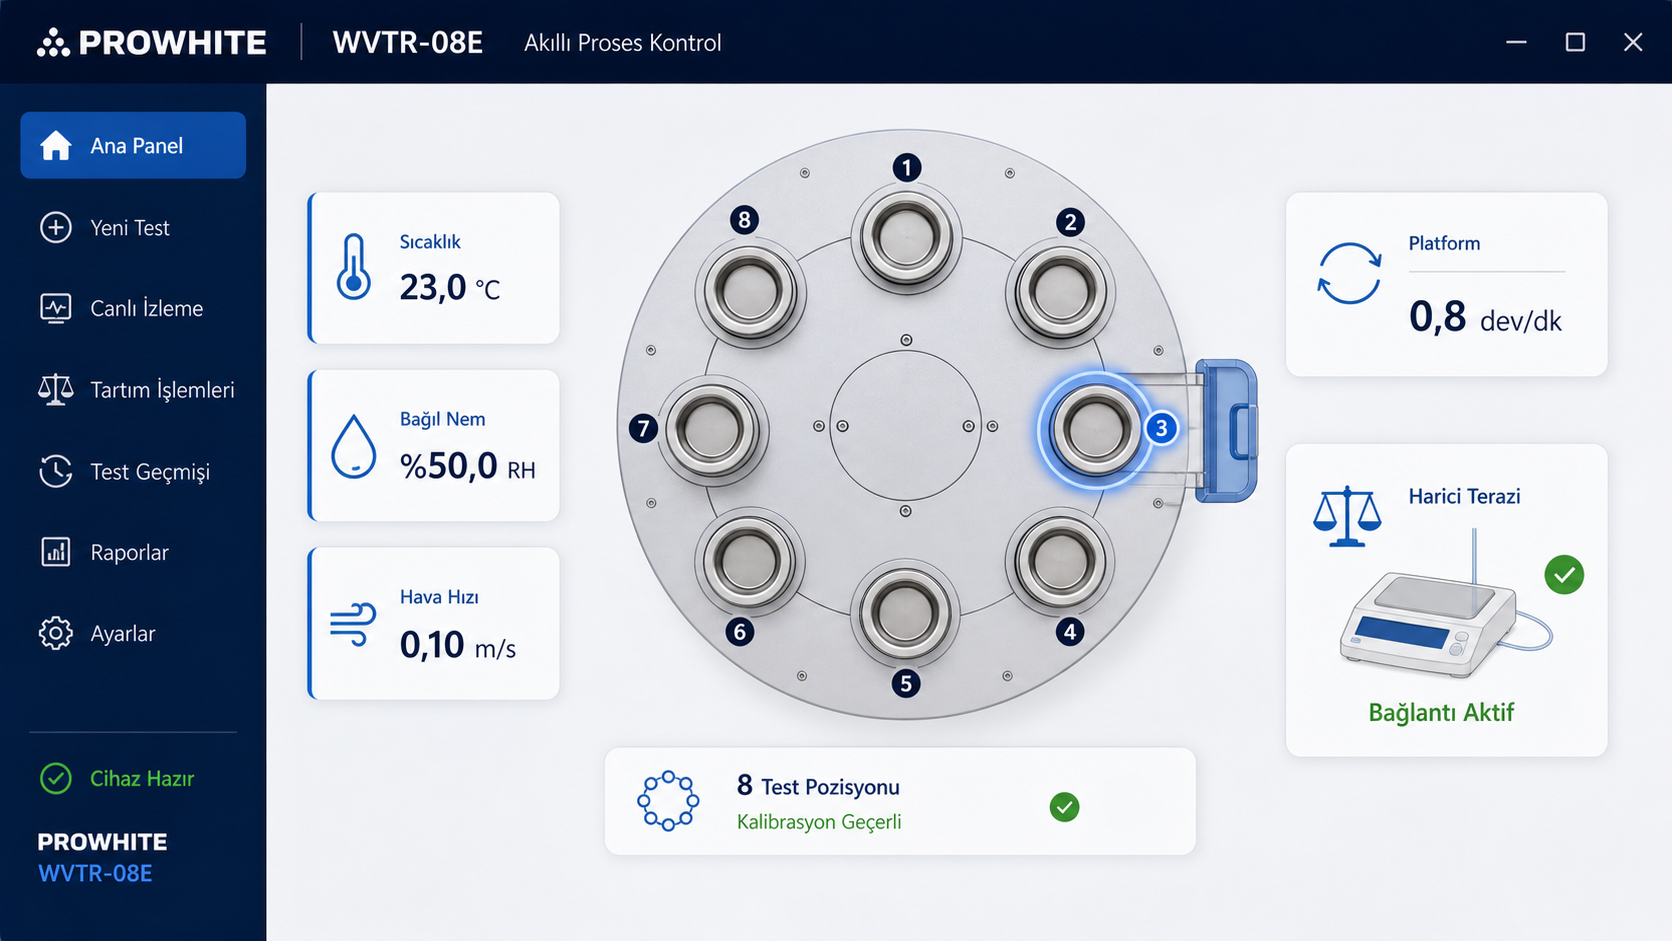Click the Bağlantı Aktif status text
1672x941 pixels.
(1441, 712)
